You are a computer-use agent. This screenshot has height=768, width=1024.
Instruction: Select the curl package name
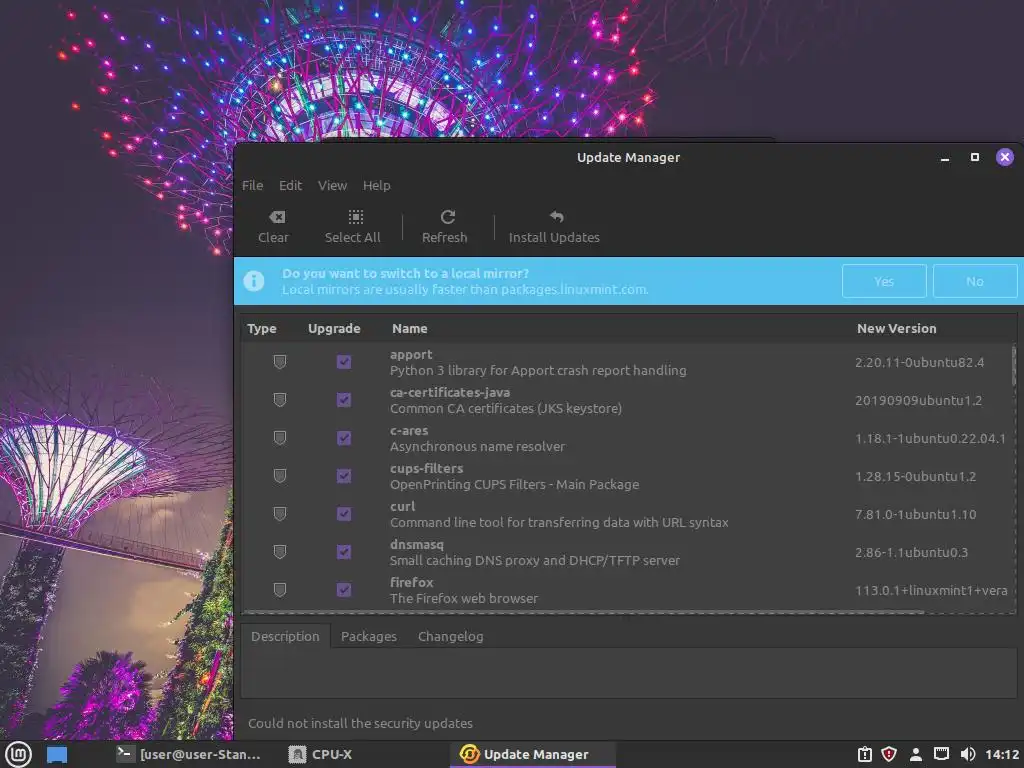point(402,506)
